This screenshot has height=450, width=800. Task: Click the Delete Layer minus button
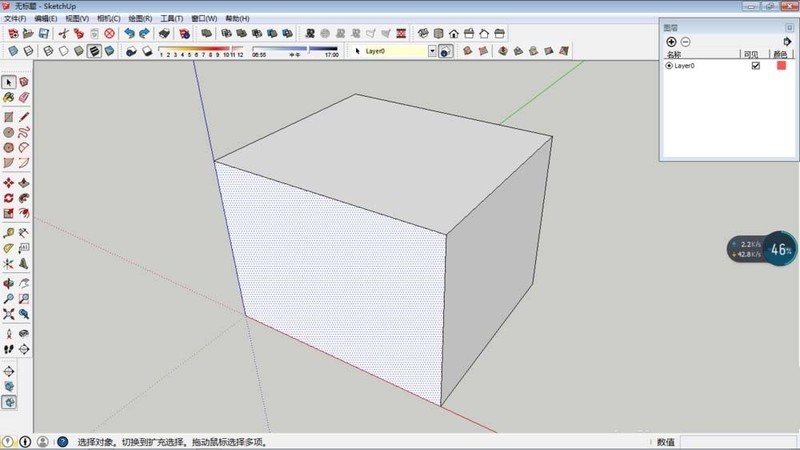[685, 41]
